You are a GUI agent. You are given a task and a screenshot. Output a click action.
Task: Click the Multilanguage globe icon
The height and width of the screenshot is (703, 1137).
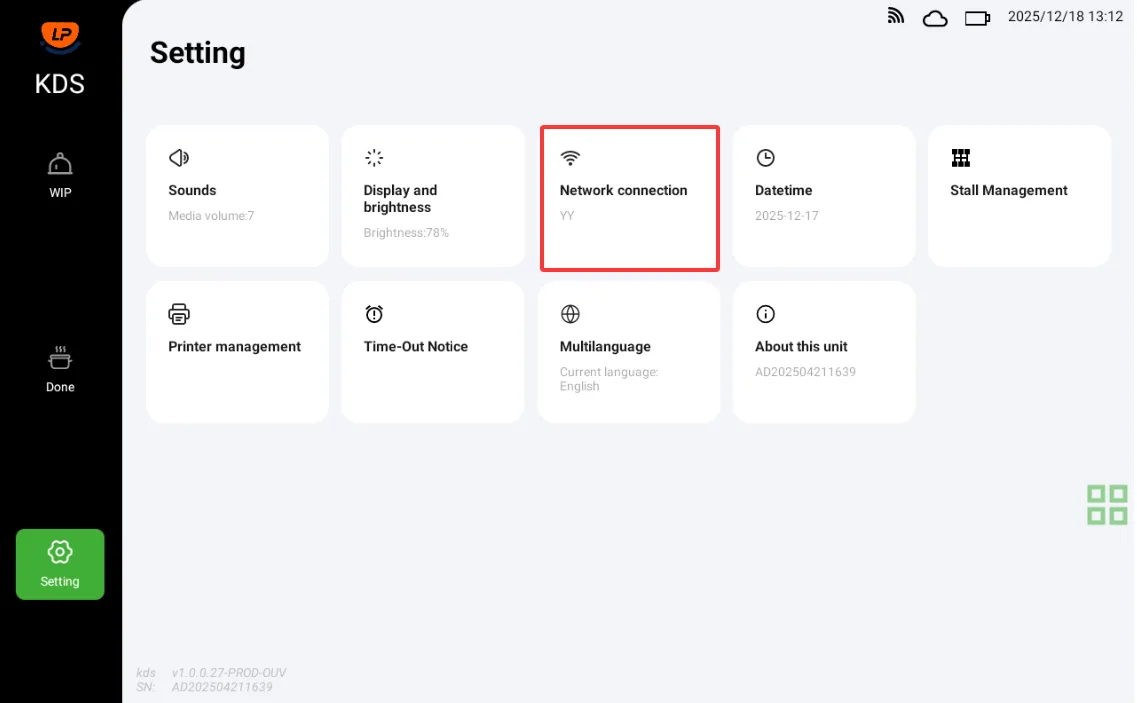pos(570,314)
